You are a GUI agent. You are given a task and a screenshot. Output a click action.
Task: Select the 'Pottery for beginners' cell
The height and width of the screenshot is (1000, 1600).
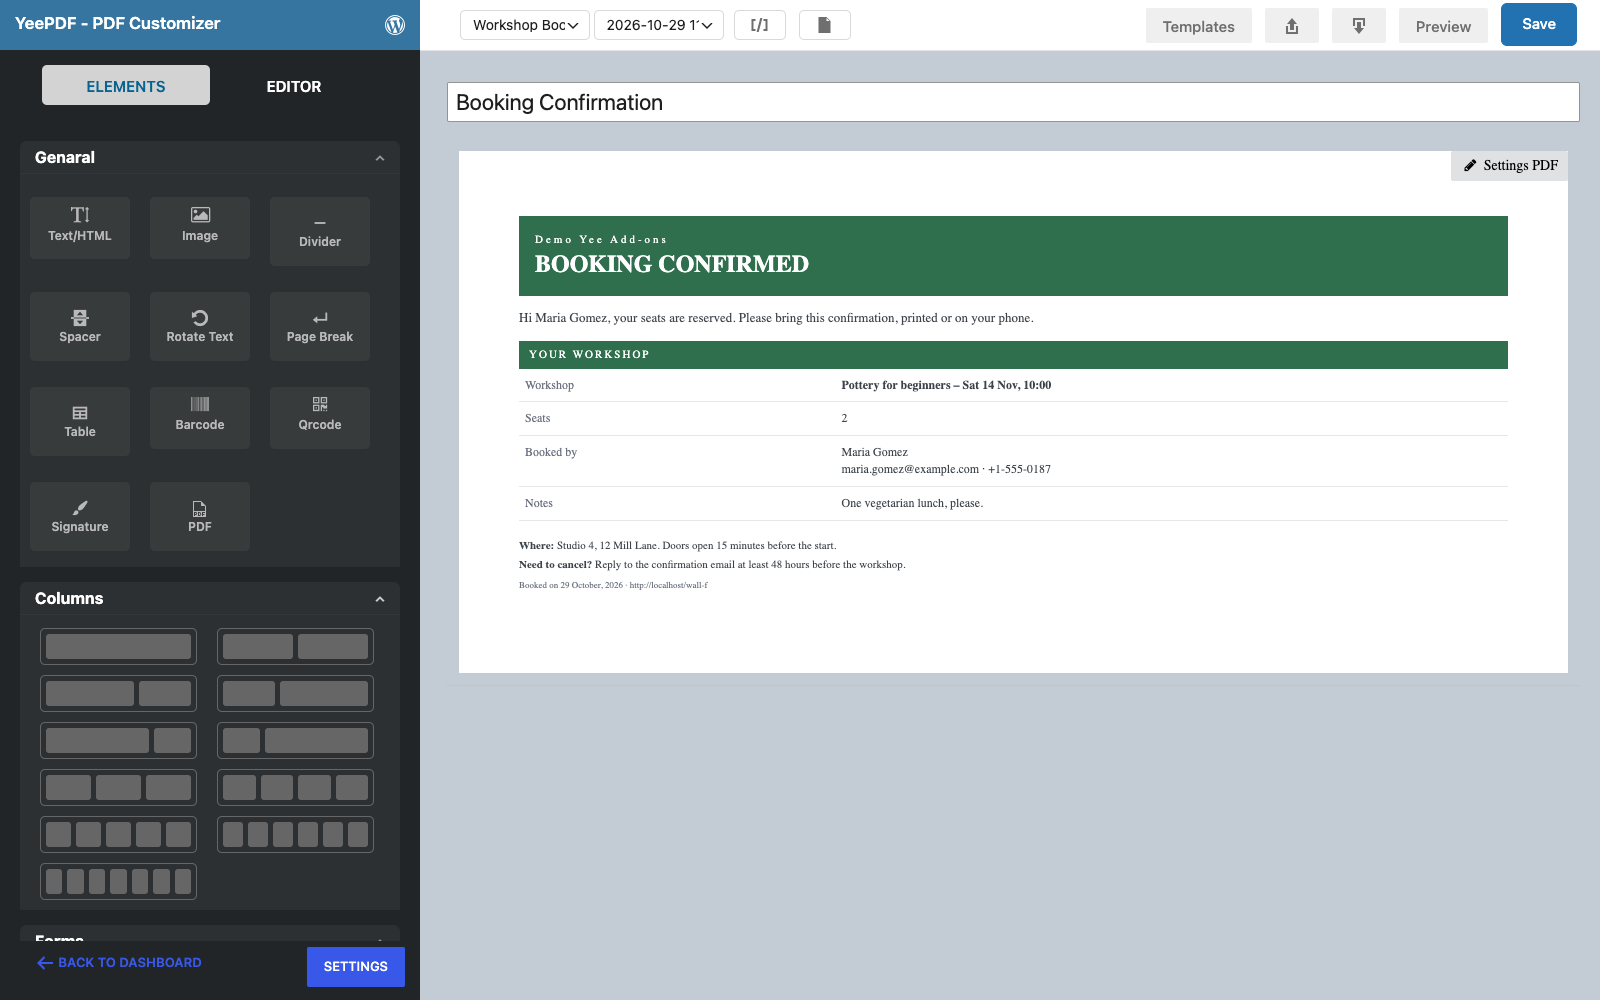[x=946, y=385]
